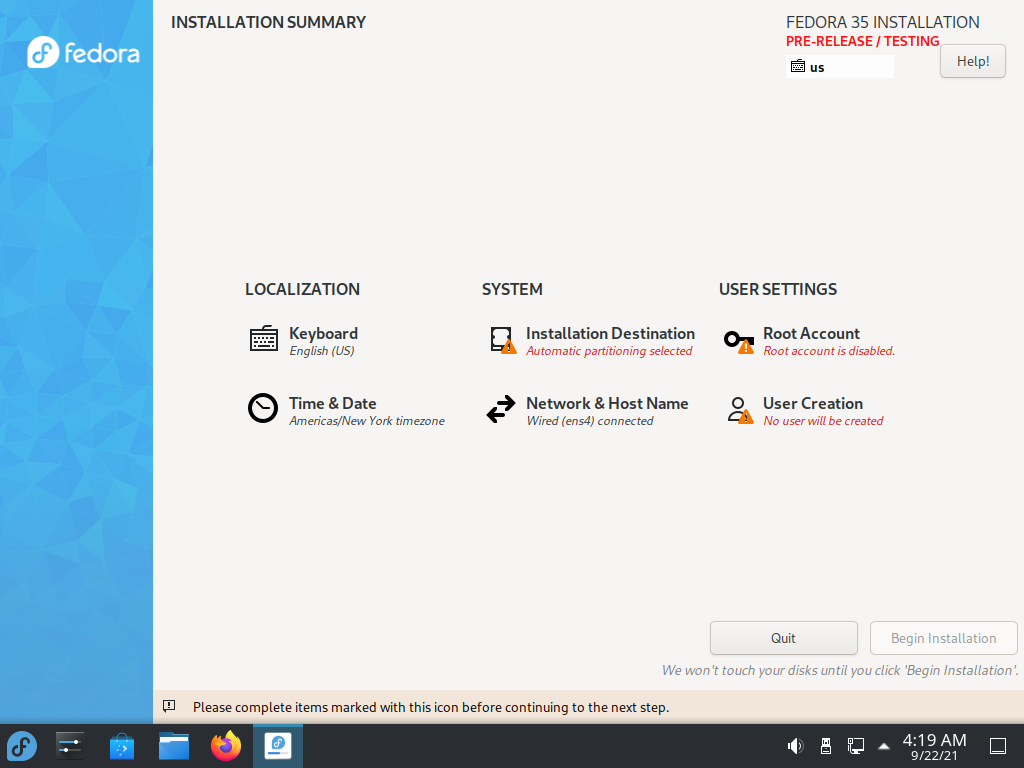Open the Installation Destination disk icon

point(503,340)
